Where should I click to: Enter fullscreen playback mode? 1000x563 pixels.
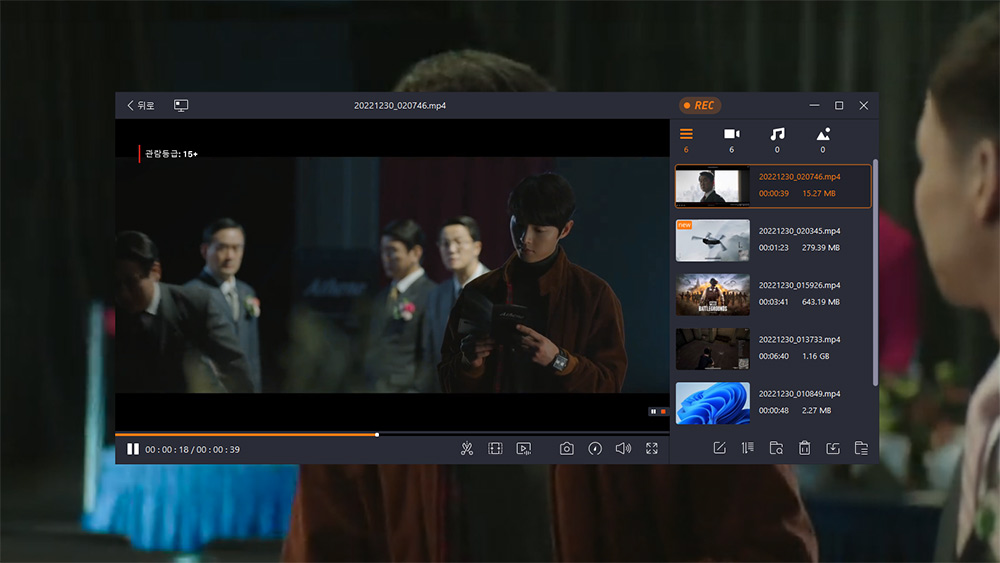coord(652,449)
